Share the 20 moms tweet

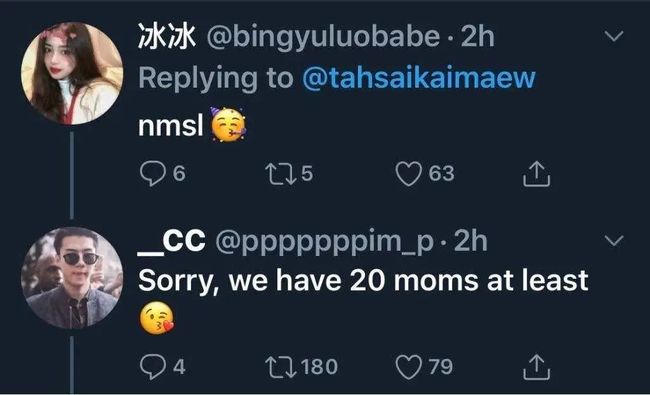536,367
